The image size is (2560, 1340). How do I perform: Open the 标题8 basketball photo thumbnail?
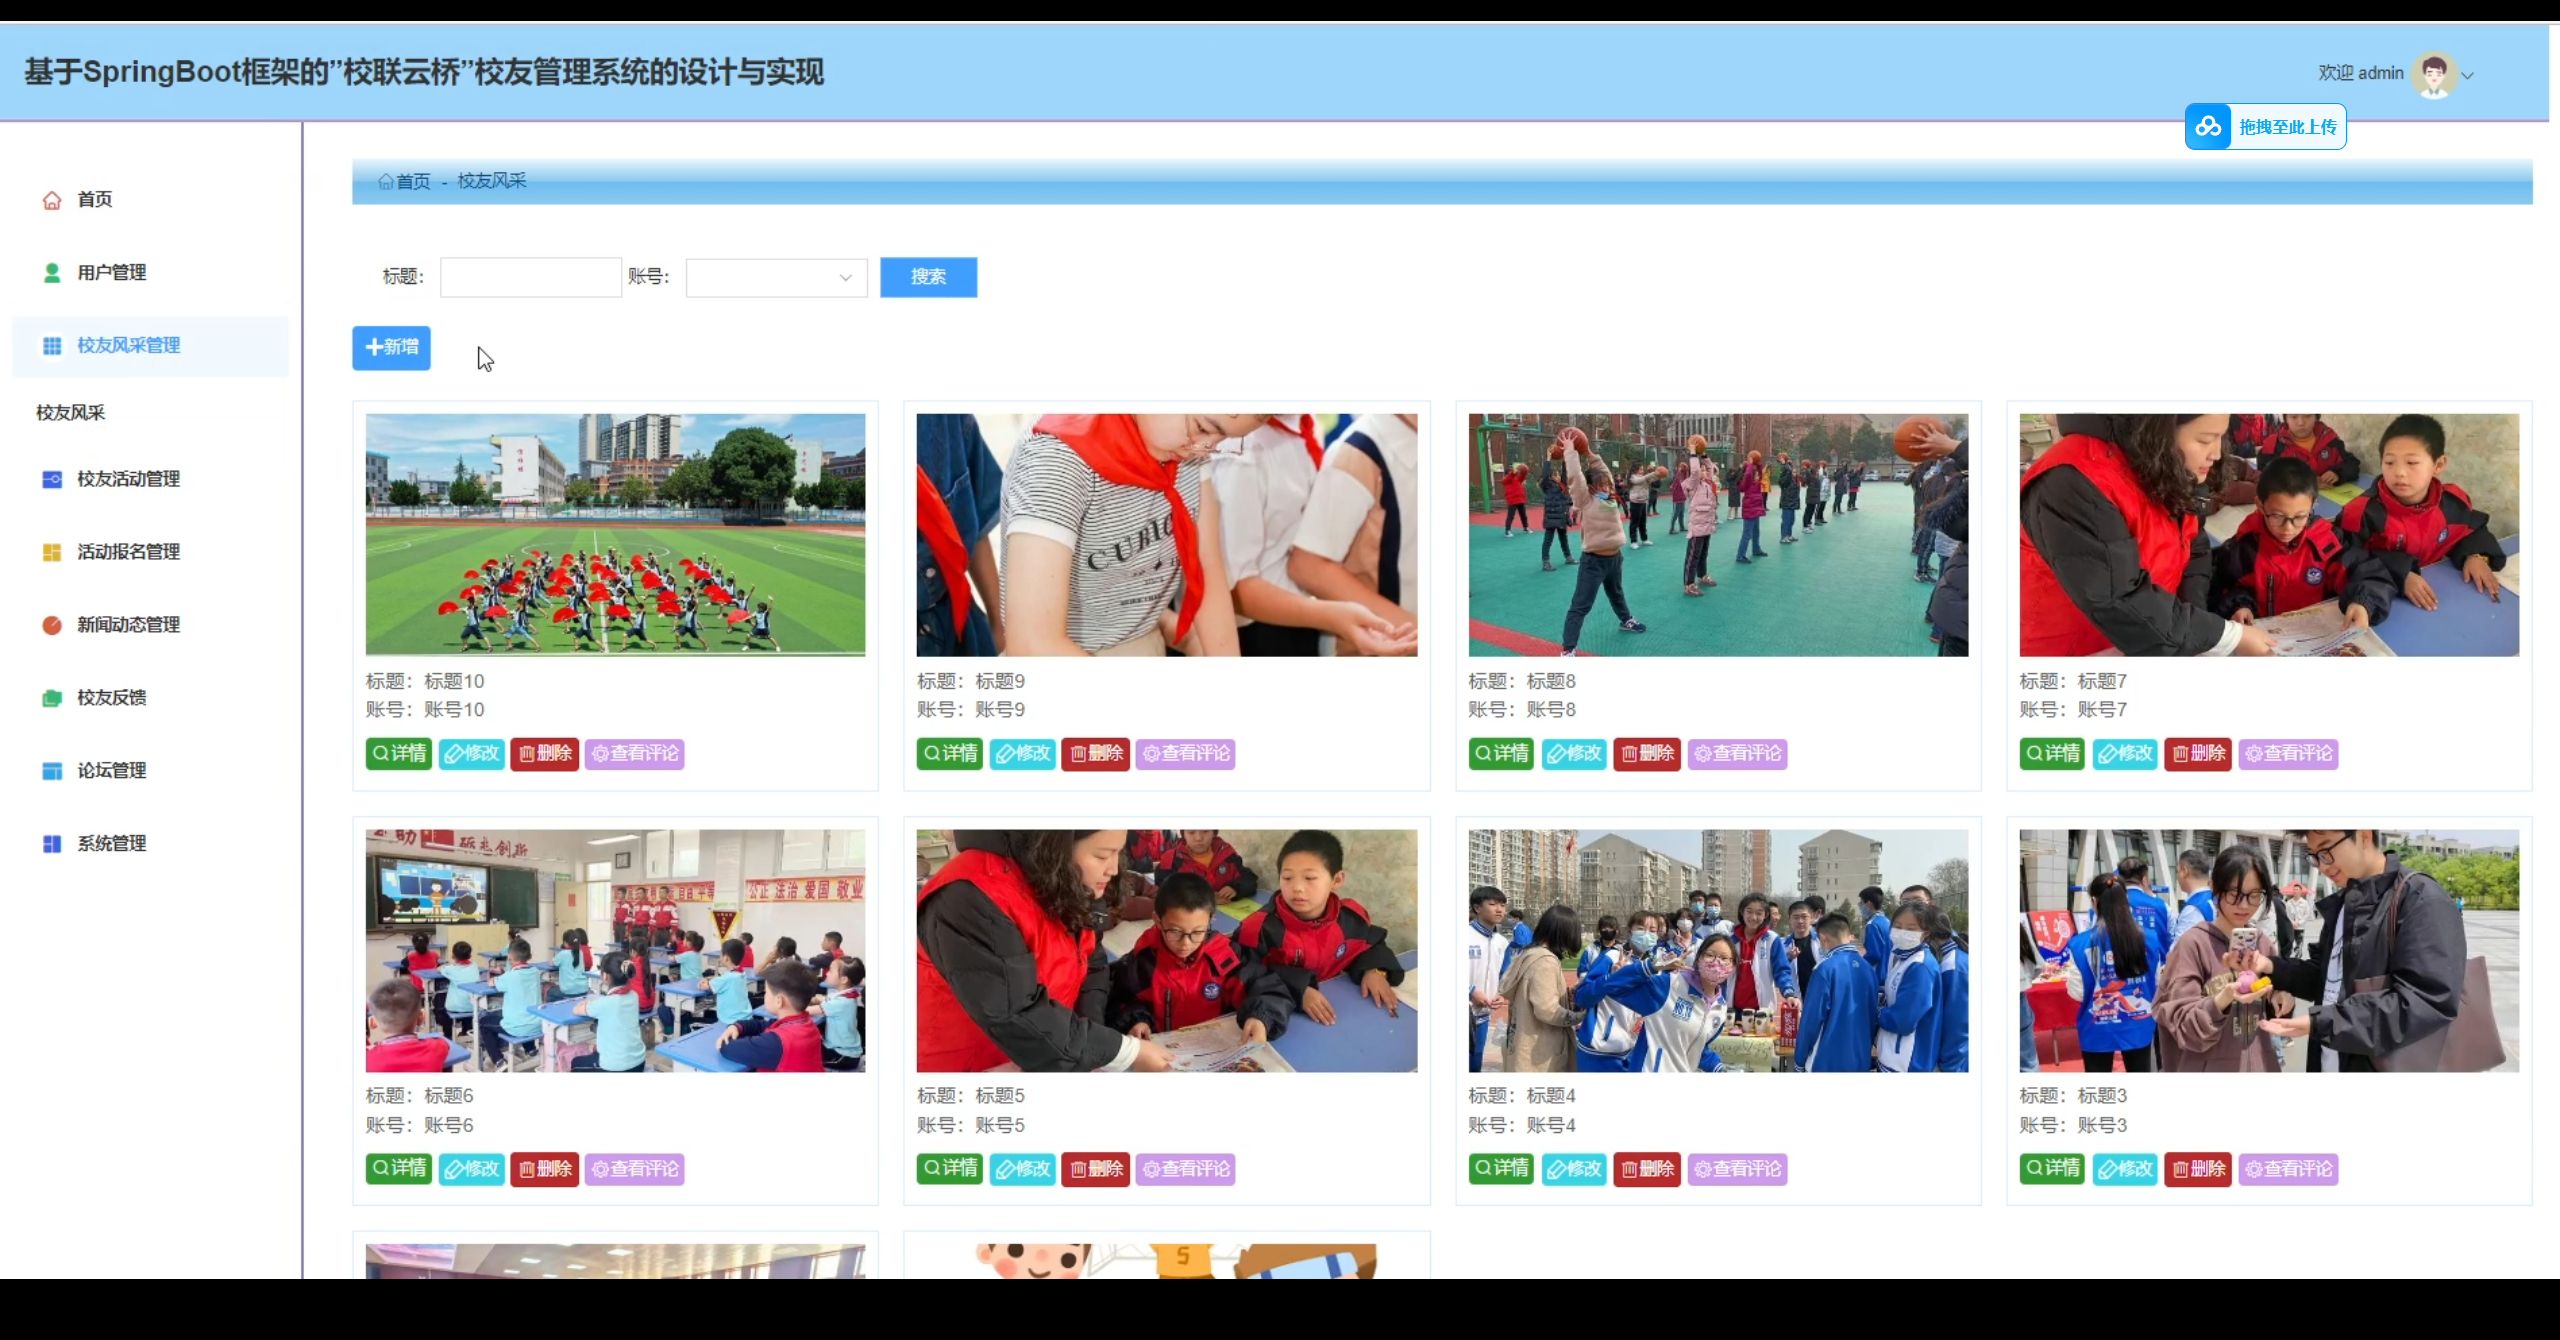point(1717,535)
